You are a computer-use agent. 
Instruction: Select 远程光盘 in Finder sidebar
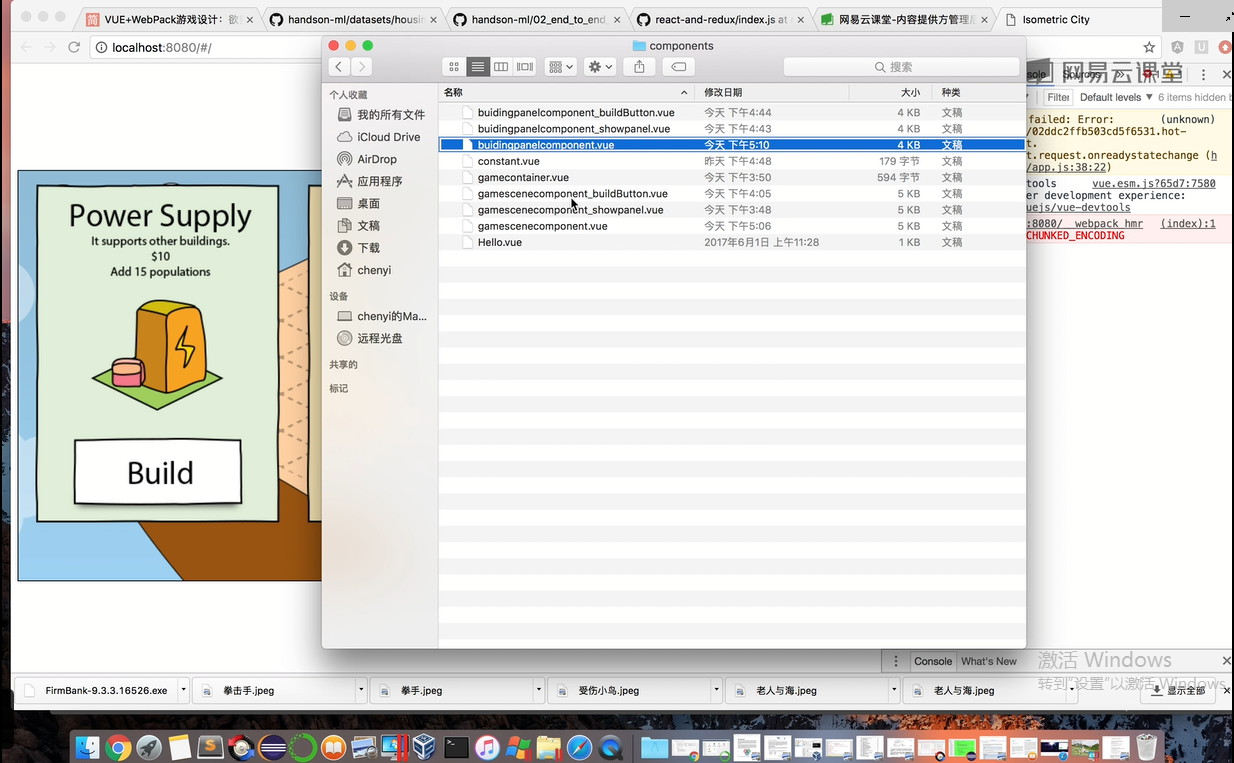(x=370, y=338)
